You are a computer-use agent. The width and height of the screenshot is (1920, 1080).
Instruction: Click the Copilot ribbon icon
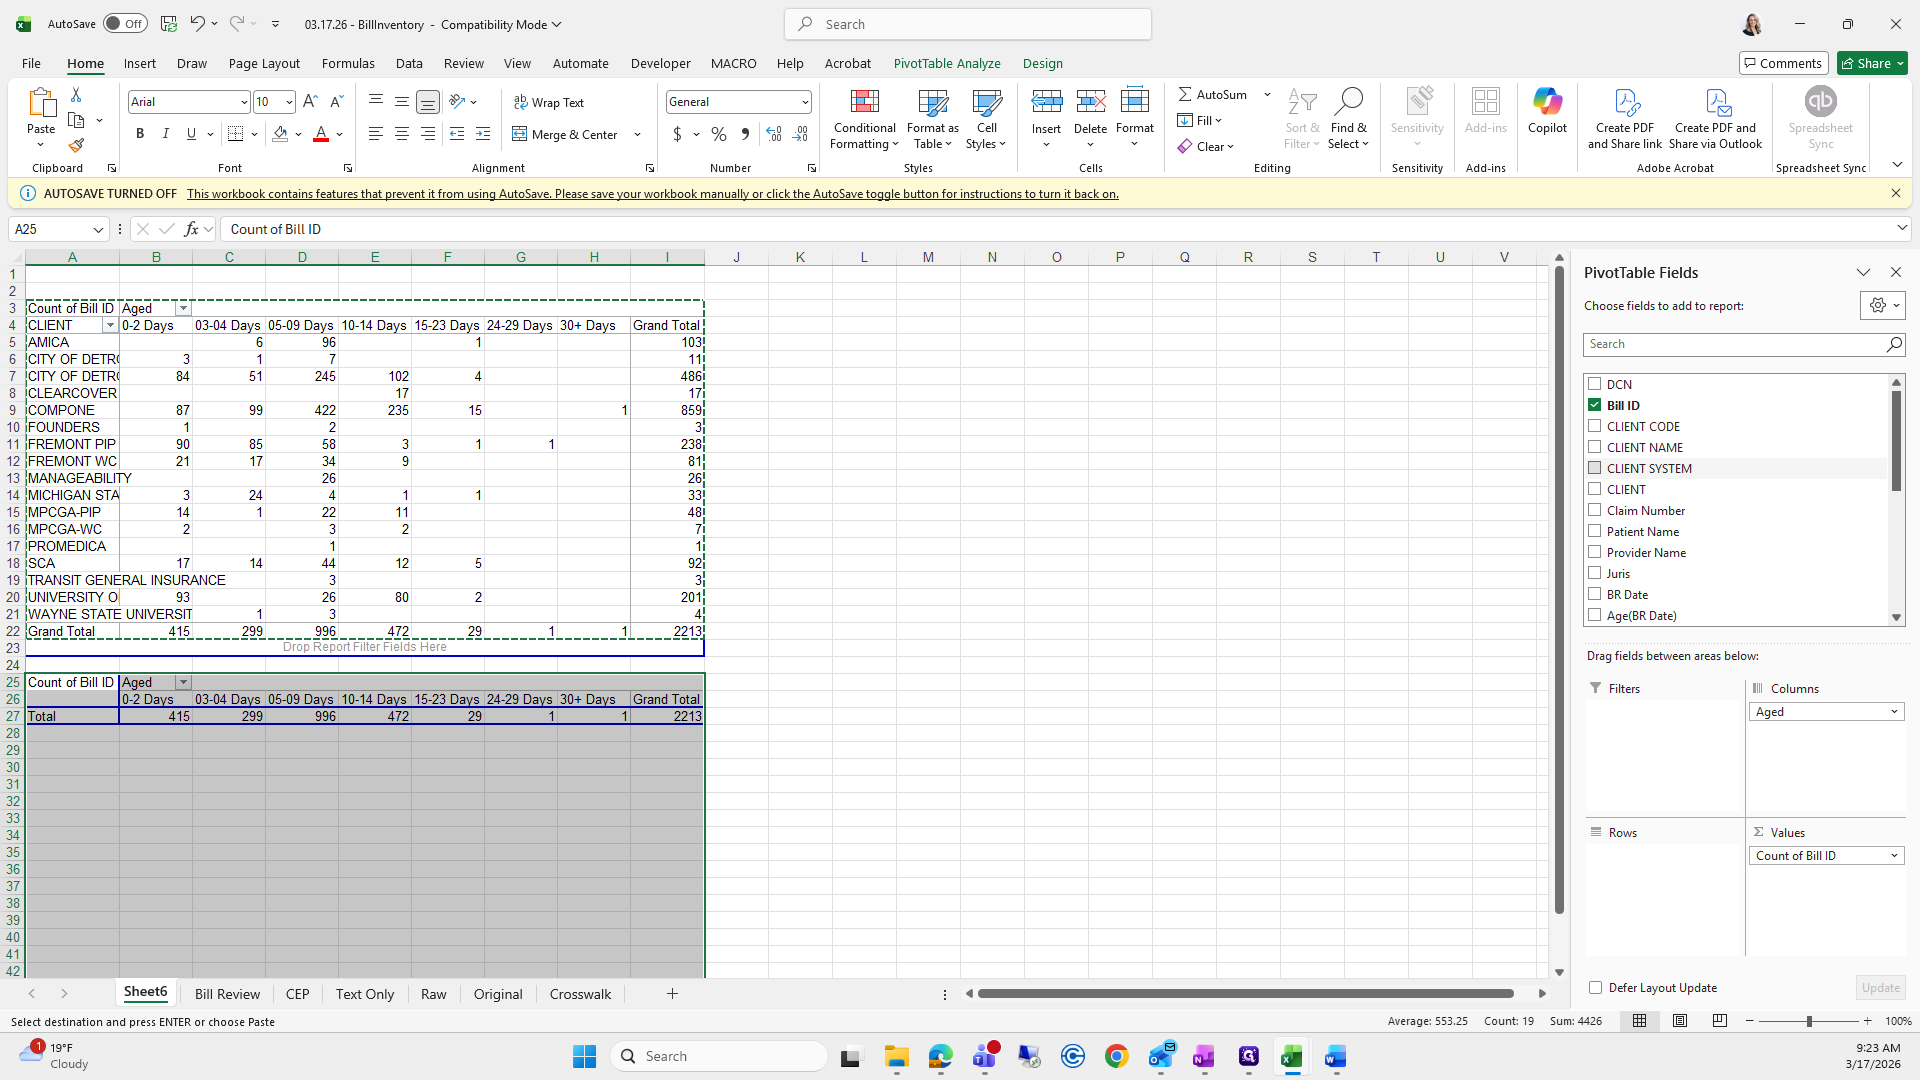[1547, 102]
